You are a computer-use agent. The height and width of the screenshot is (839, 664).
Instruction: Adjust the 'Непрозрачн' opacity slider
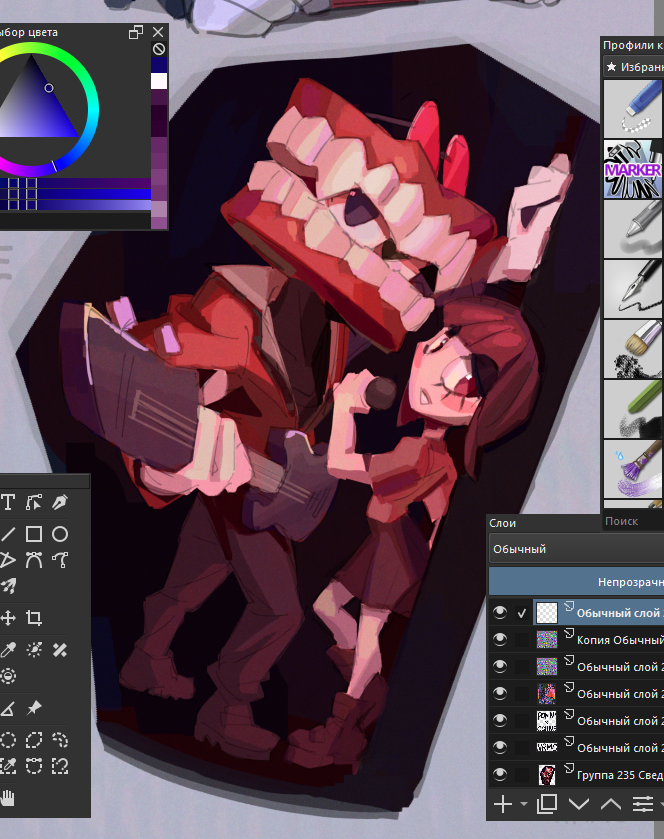coord(576,582)
